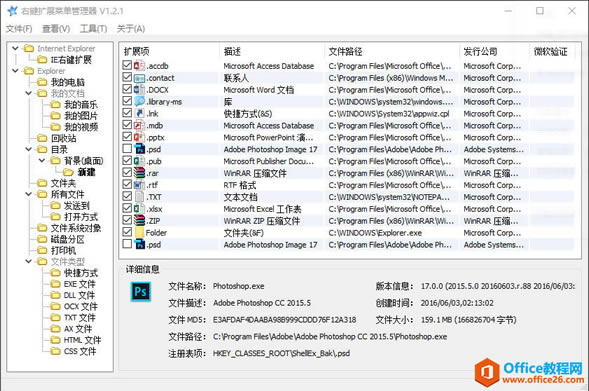Uncheck the .contact extension checkbox
589x391 pixels.
click(127, 77)
